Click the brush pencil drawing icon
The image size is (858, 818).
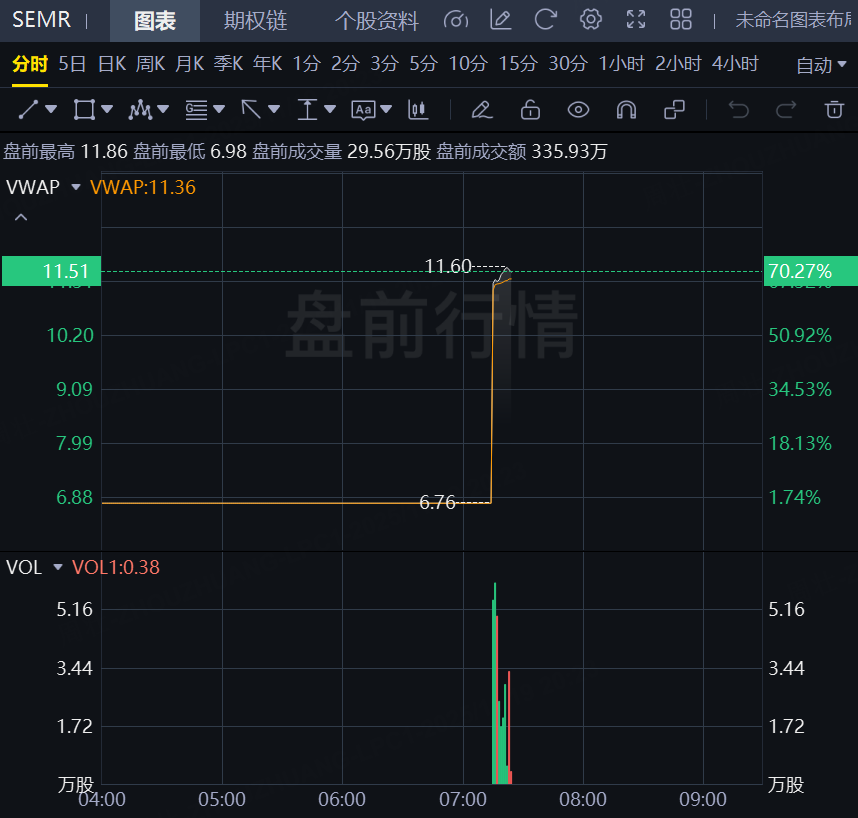(482, 109)
